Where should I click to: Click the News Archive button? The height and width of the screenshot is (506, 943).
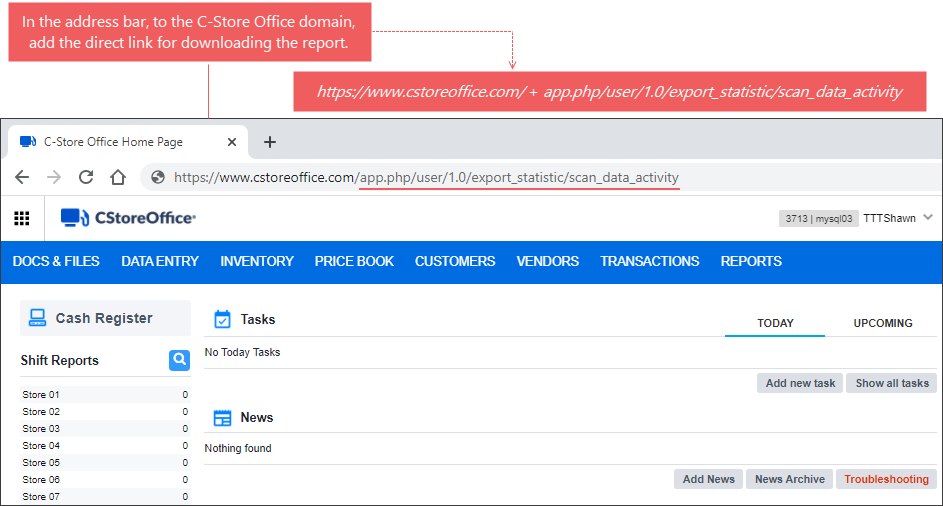click(x=789, y=479)
